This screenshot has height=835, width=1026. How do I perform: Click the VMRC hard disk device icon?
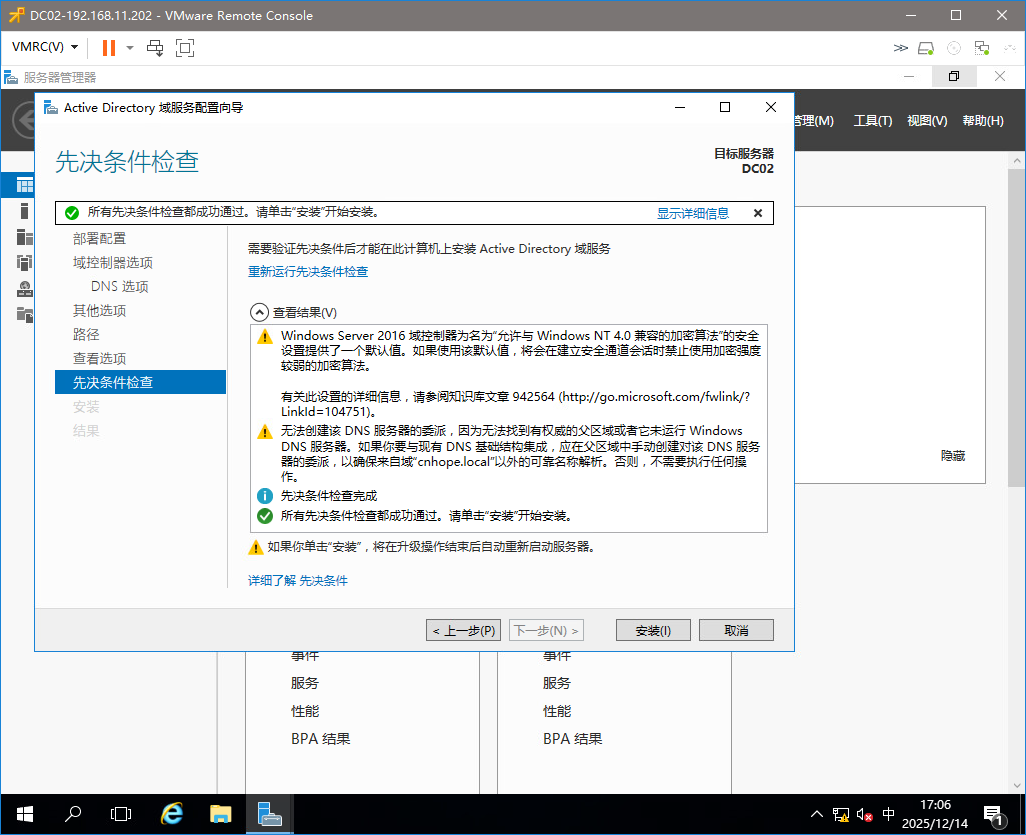pyautogui.click(x=926, y=48)
